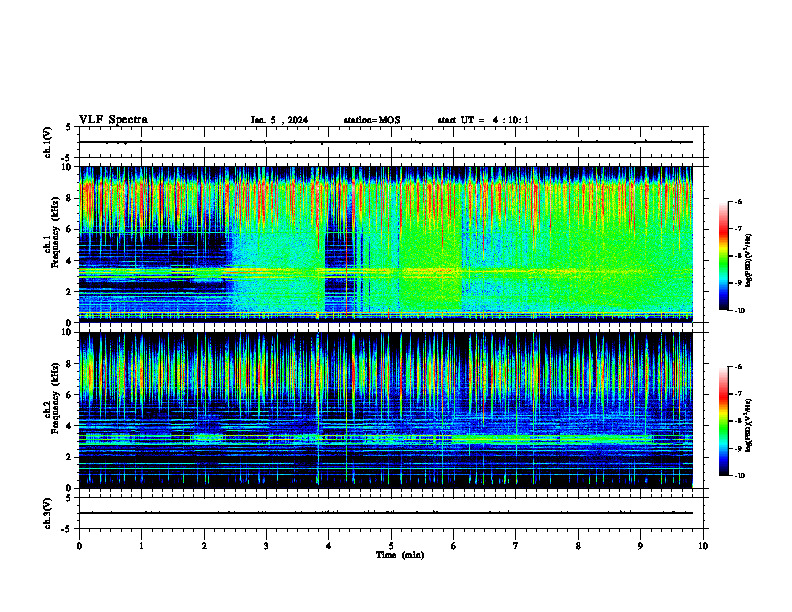Click the ch.1 "Frequency (kHz)" axis label
Image resolution: width=792 pixels, height=612 pixels.
(x=56, y=233)
